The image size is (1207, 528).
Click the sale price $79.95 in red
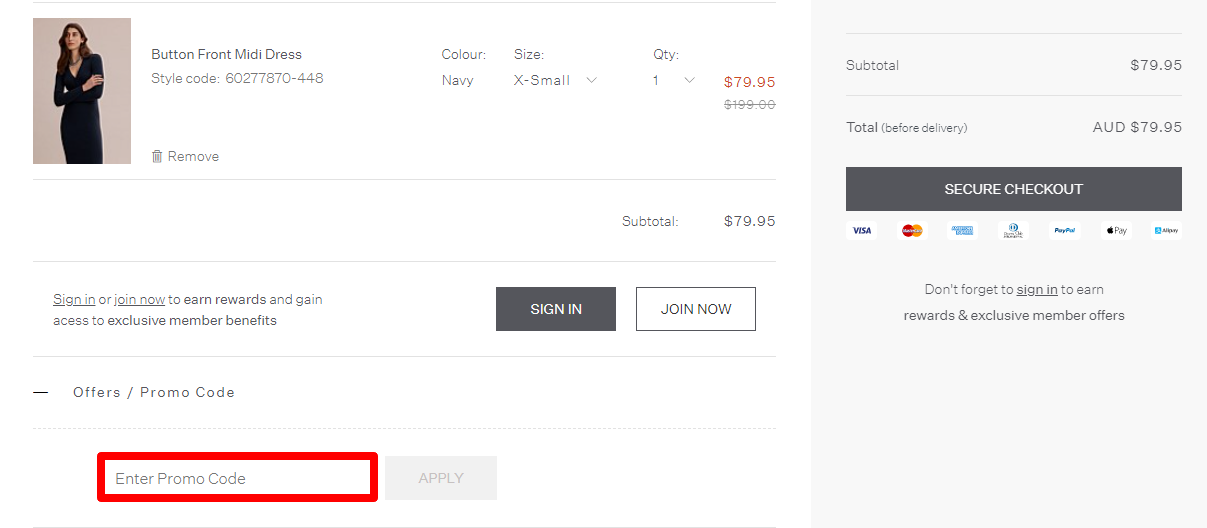pyautogui.click(x=750, y=82)
